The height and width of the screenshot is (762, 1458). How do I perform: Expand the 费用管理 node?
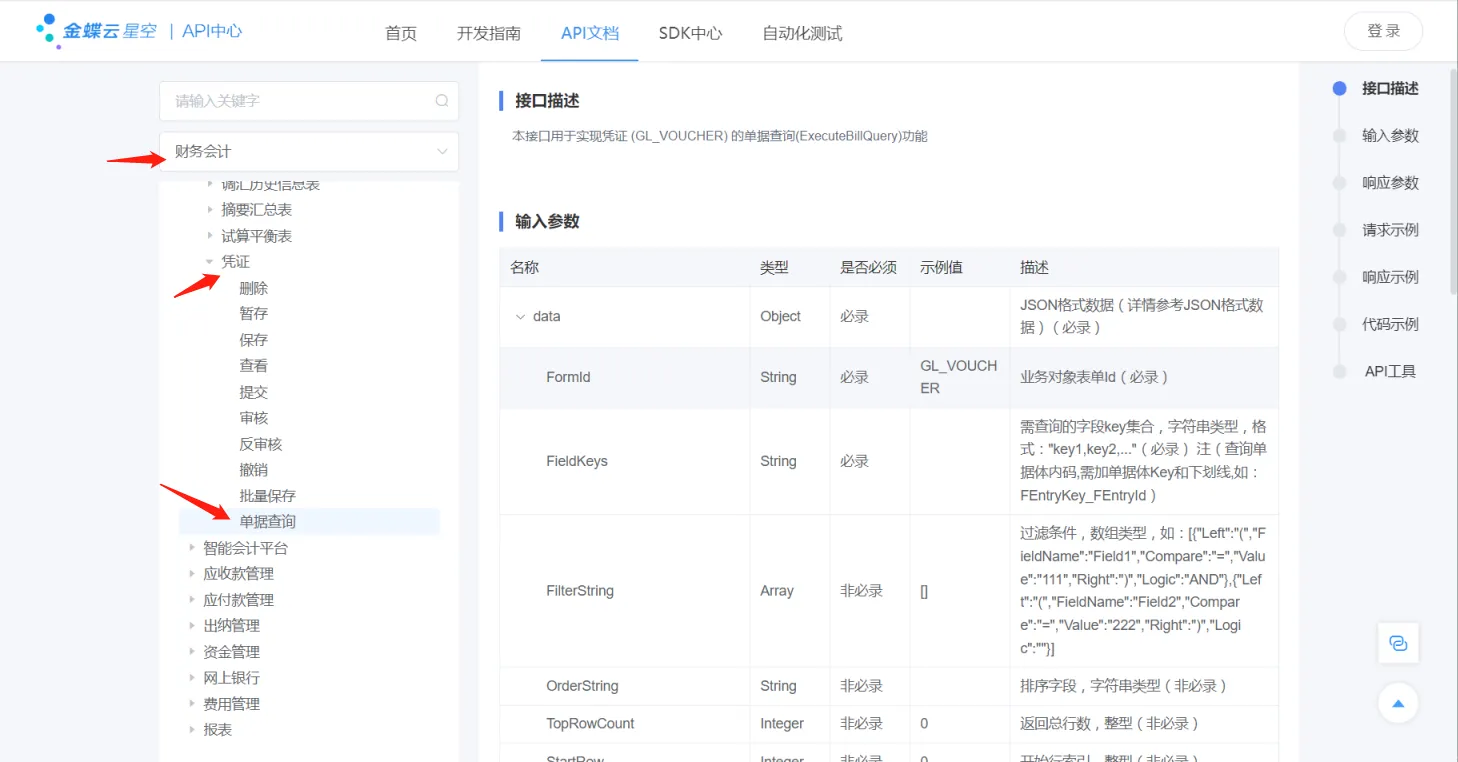pos(192,704)
